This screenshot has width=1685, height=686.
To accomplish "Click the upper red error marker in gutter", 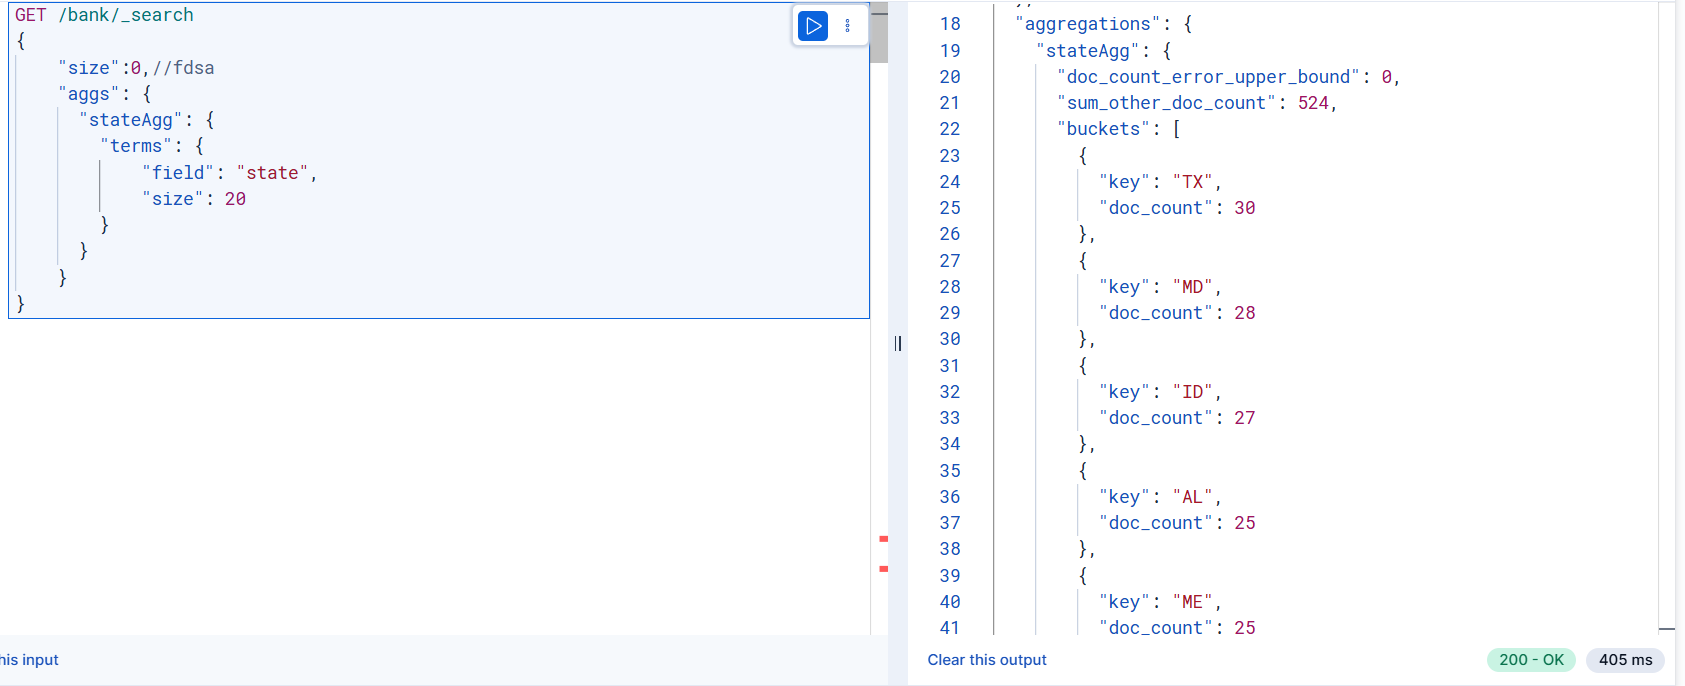I will coord(883,539).
